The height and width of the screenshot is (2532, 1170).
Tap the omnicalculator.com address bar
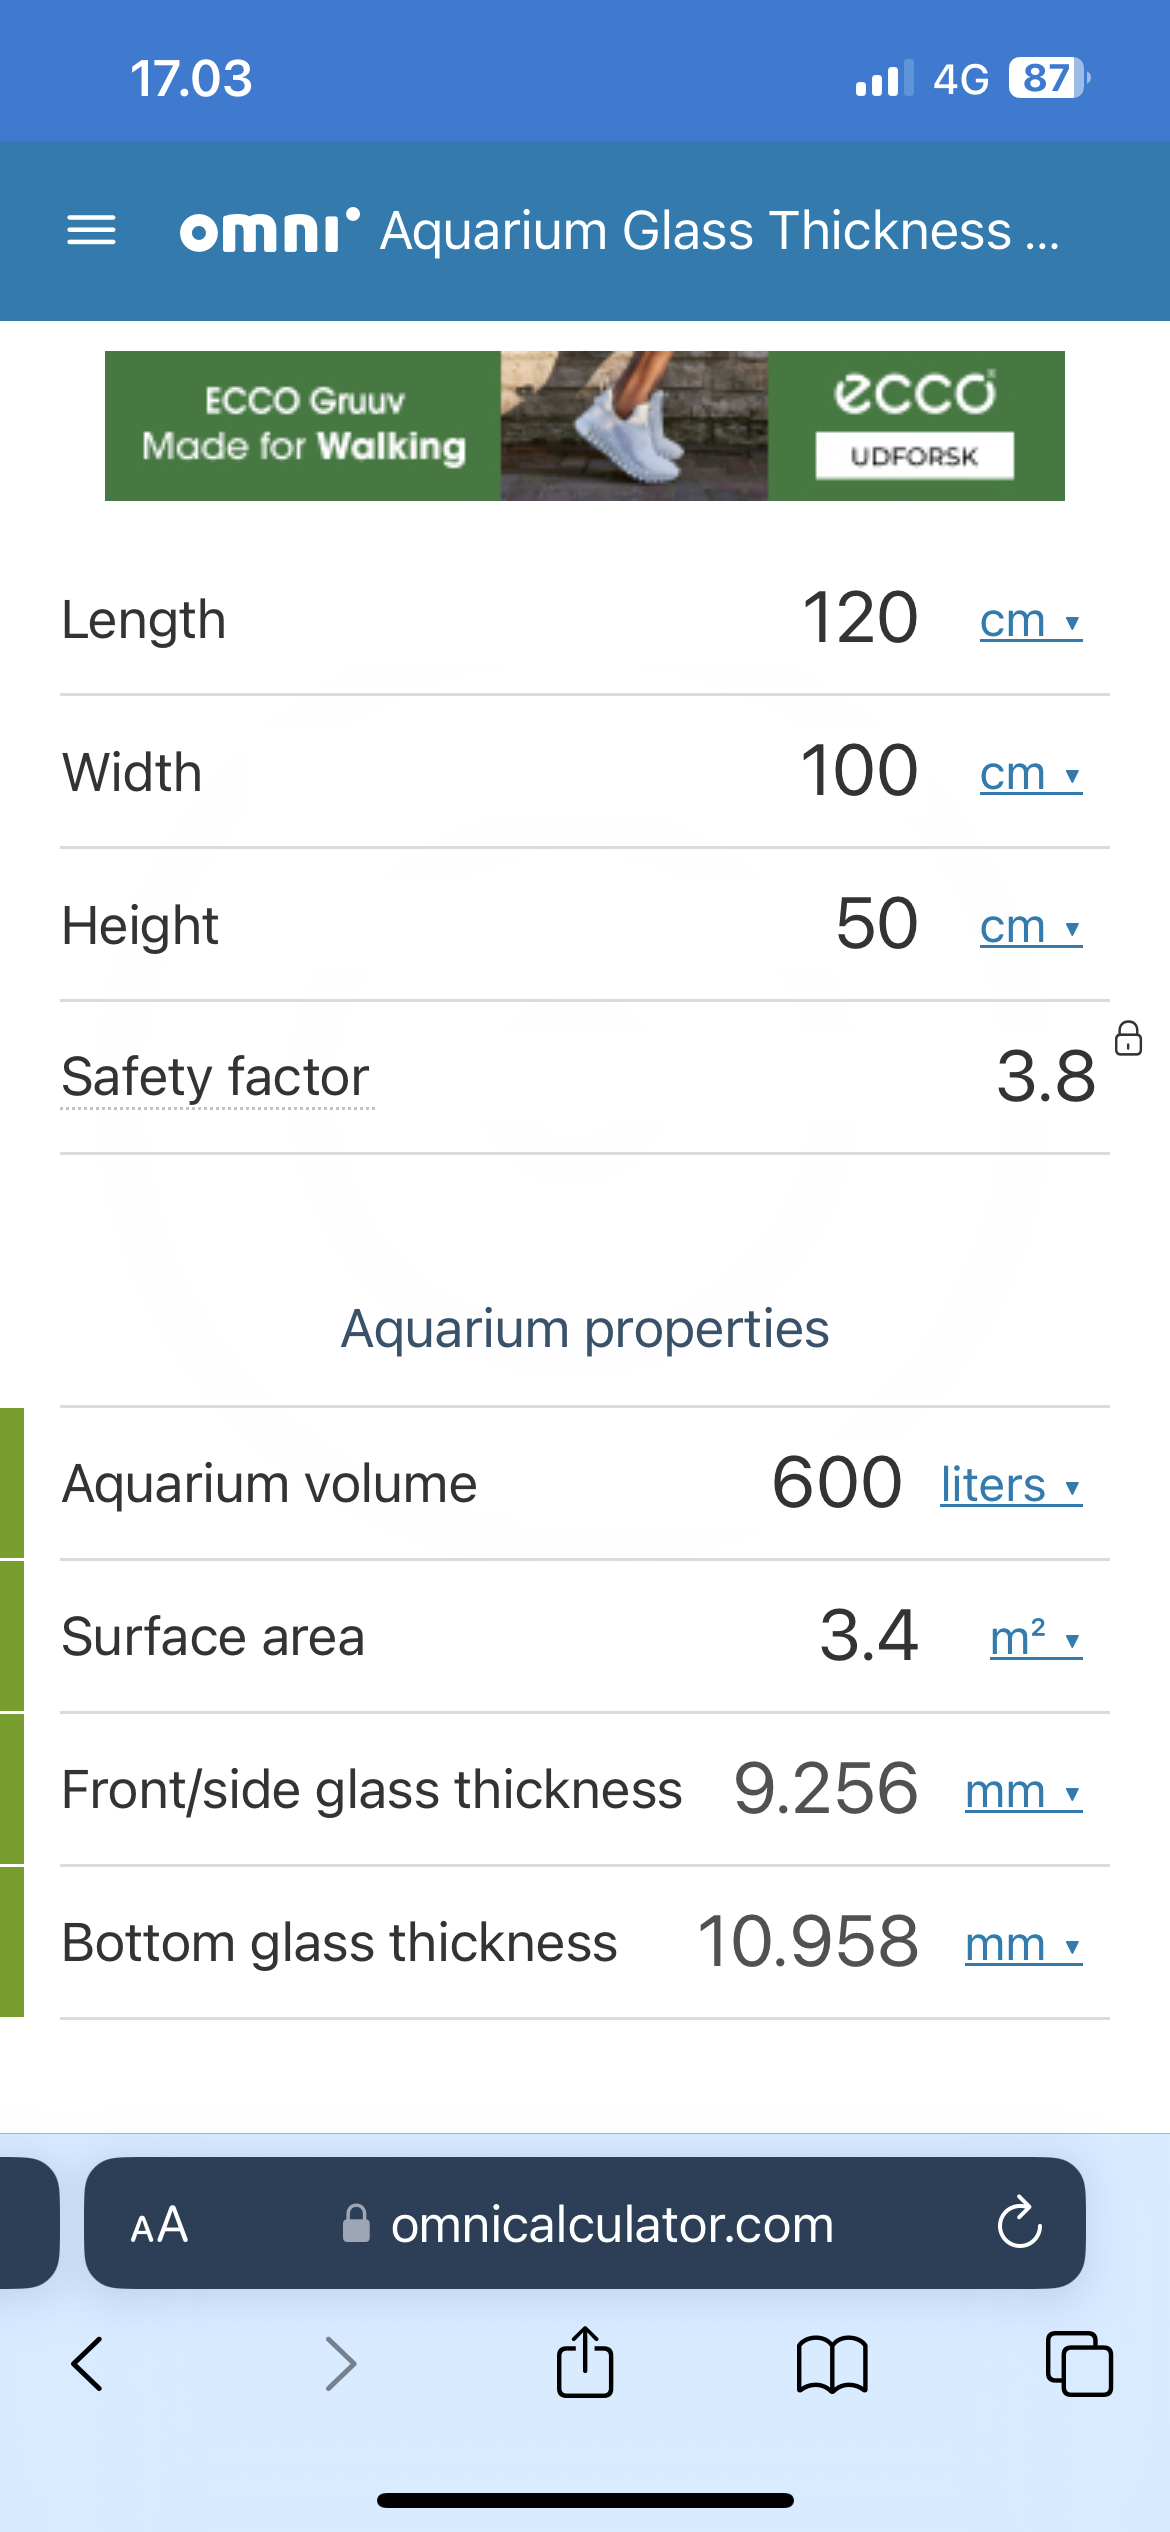(611, 2225)
